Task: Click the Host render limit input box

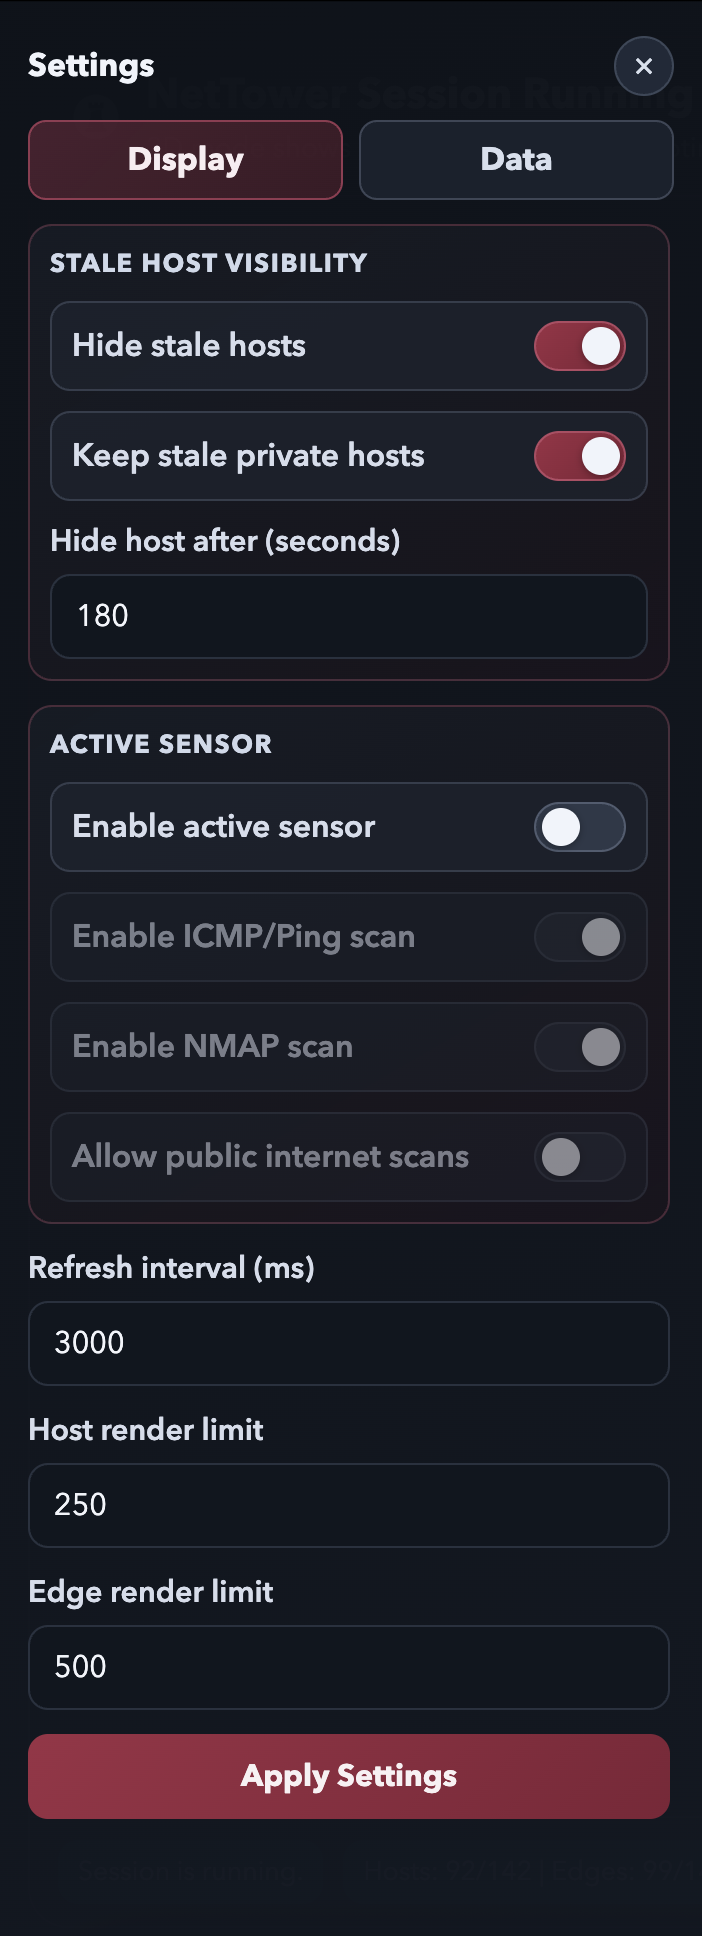Action: point(349,1505)
